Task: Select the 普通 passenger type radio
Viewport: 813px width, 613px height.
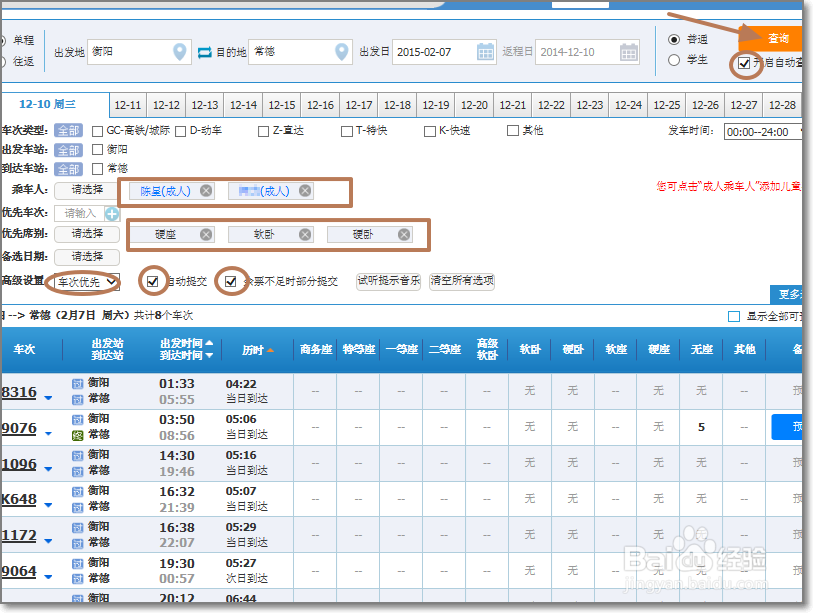Action: click(x=674, y=39)
